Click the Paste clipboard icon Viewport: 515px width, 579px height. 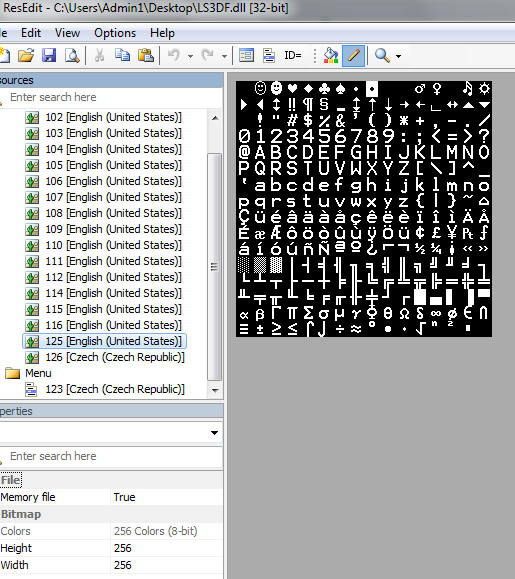tap(145, 56)
